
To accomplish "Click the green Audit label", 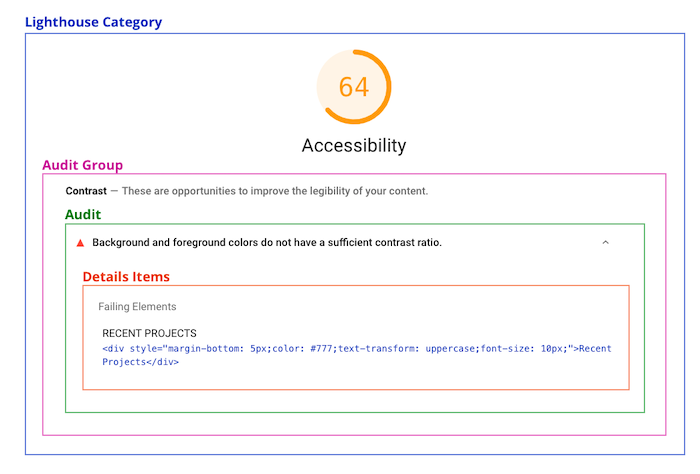I will click(x=83, y=215).
